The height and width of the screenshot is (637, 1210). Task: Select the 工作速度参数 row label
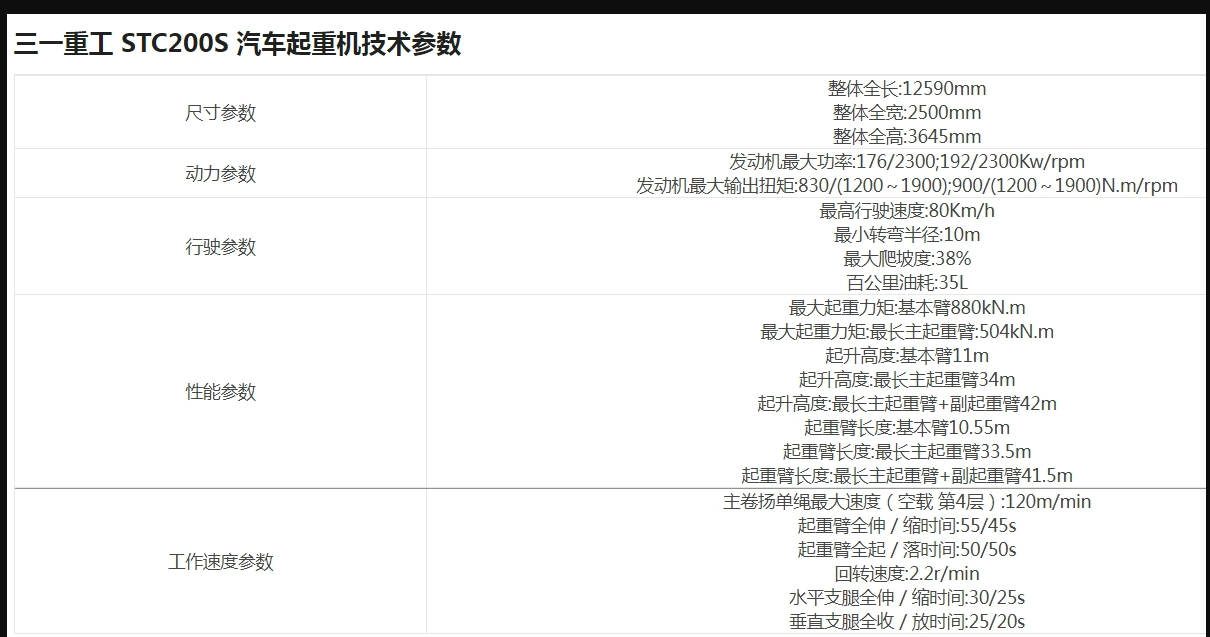[221, 562]
